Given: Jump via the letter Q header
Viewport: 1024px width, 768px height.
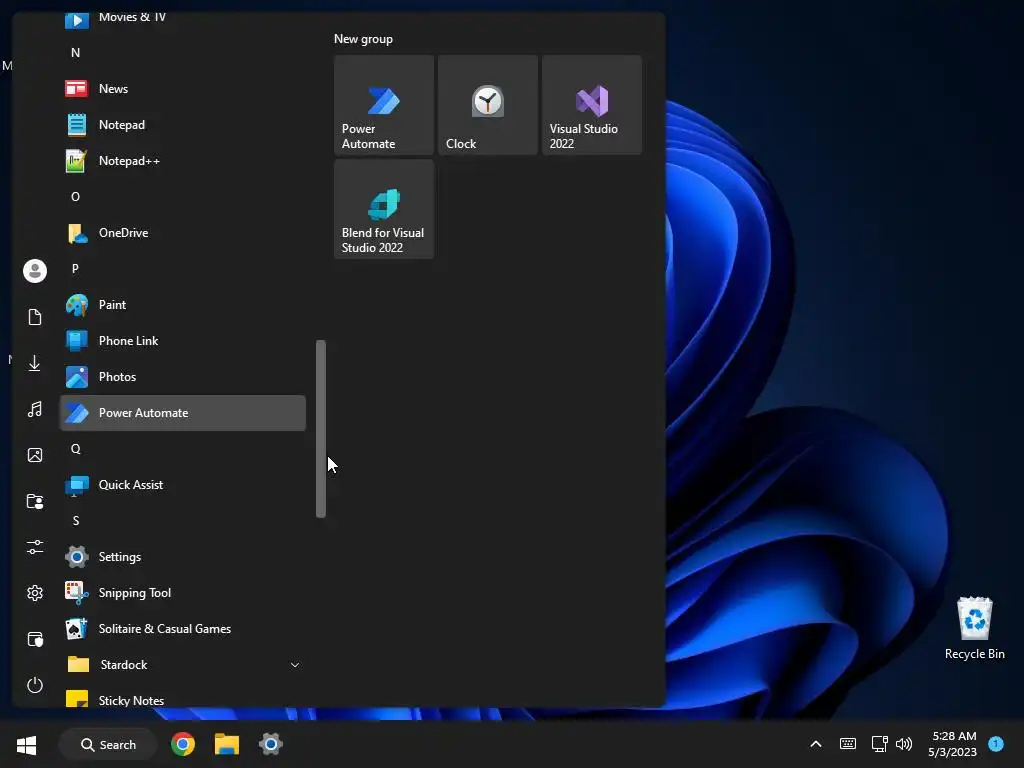Looking at the screenshot, I should tap(76, 449).
